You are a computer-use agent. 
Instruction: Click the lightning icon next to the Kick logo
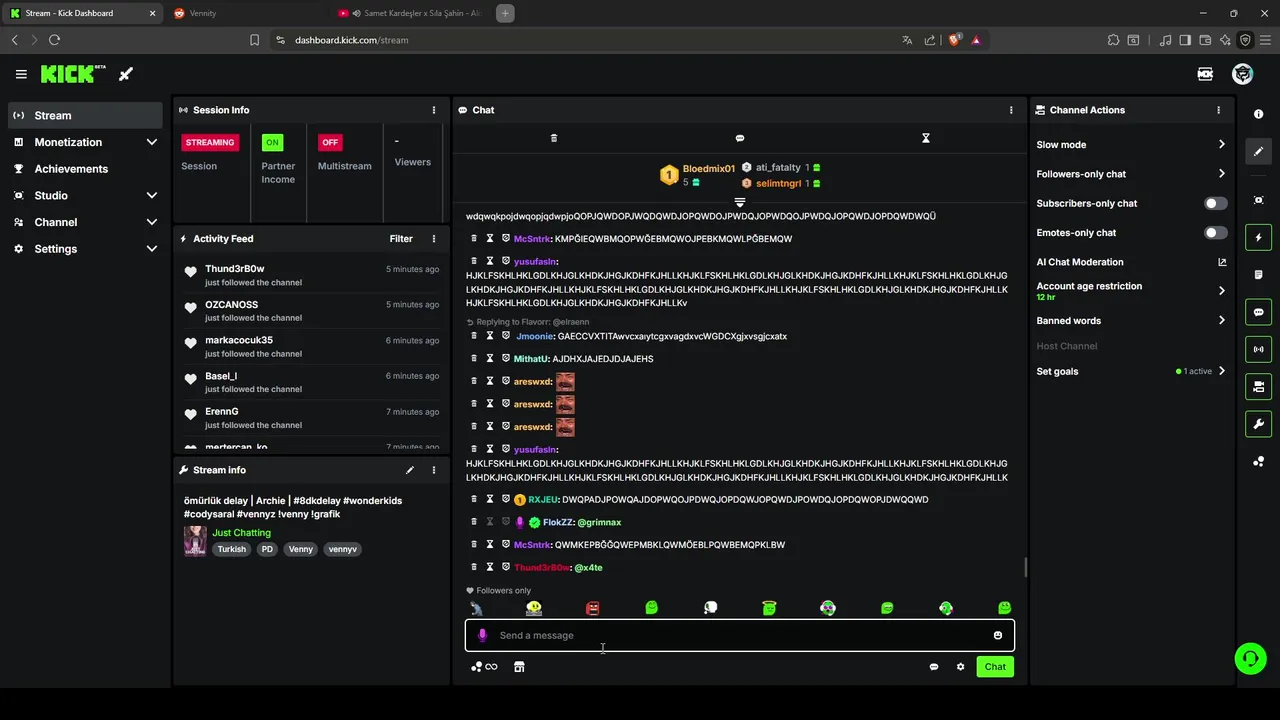(126, 74)
